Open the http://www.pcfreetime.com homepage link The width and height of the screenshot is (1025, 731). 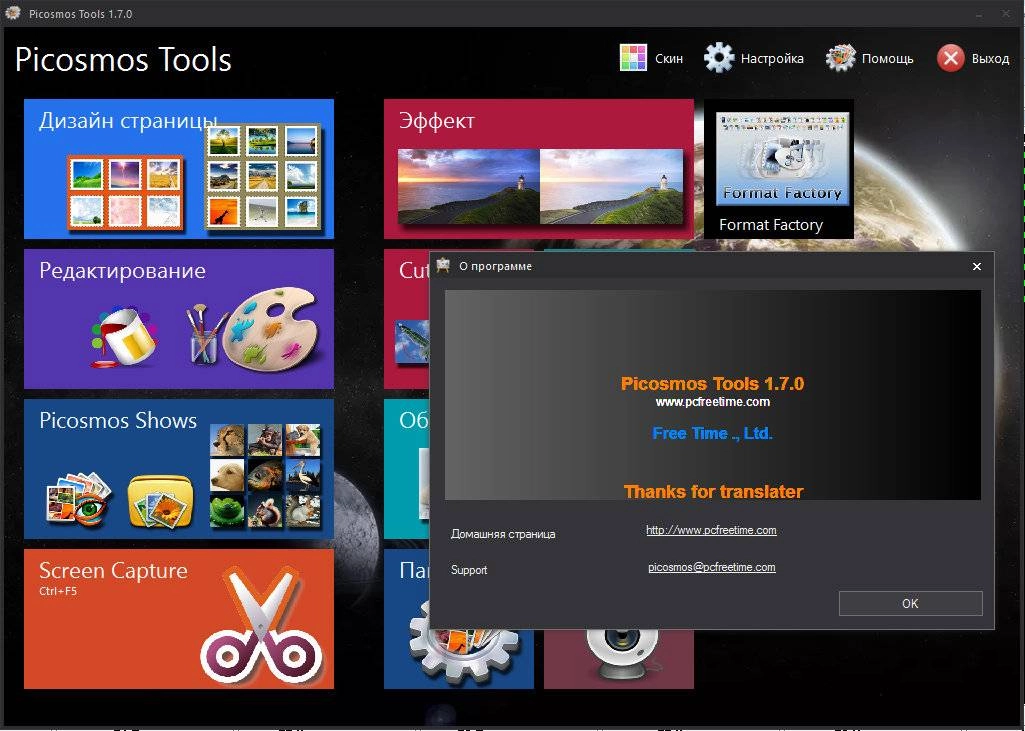click(711, 530)
